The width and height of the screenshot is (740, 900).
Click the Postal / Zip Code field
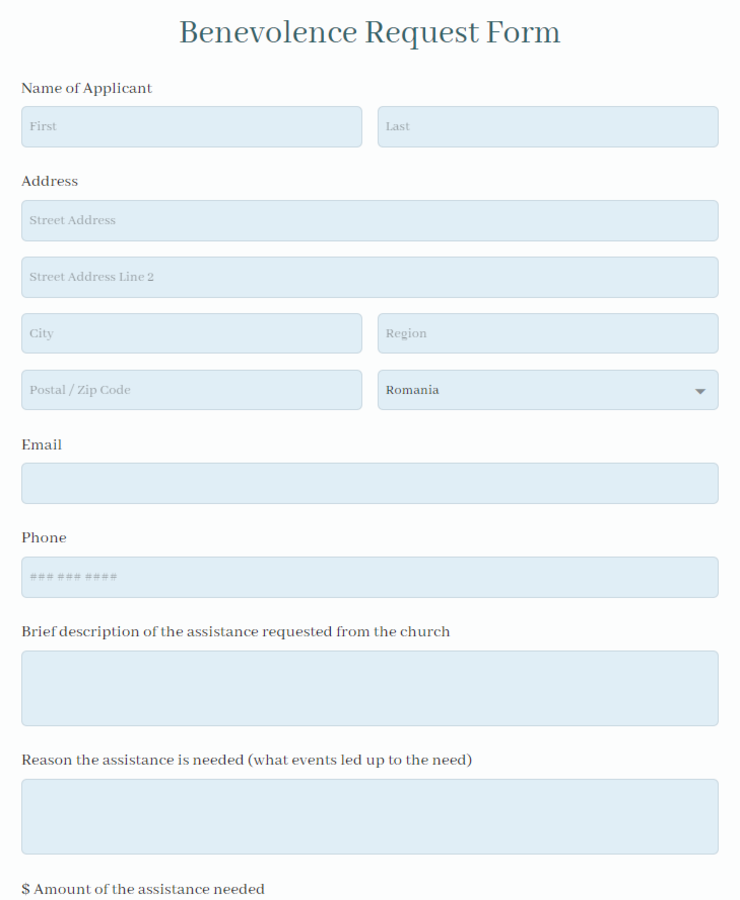(191, 390)
